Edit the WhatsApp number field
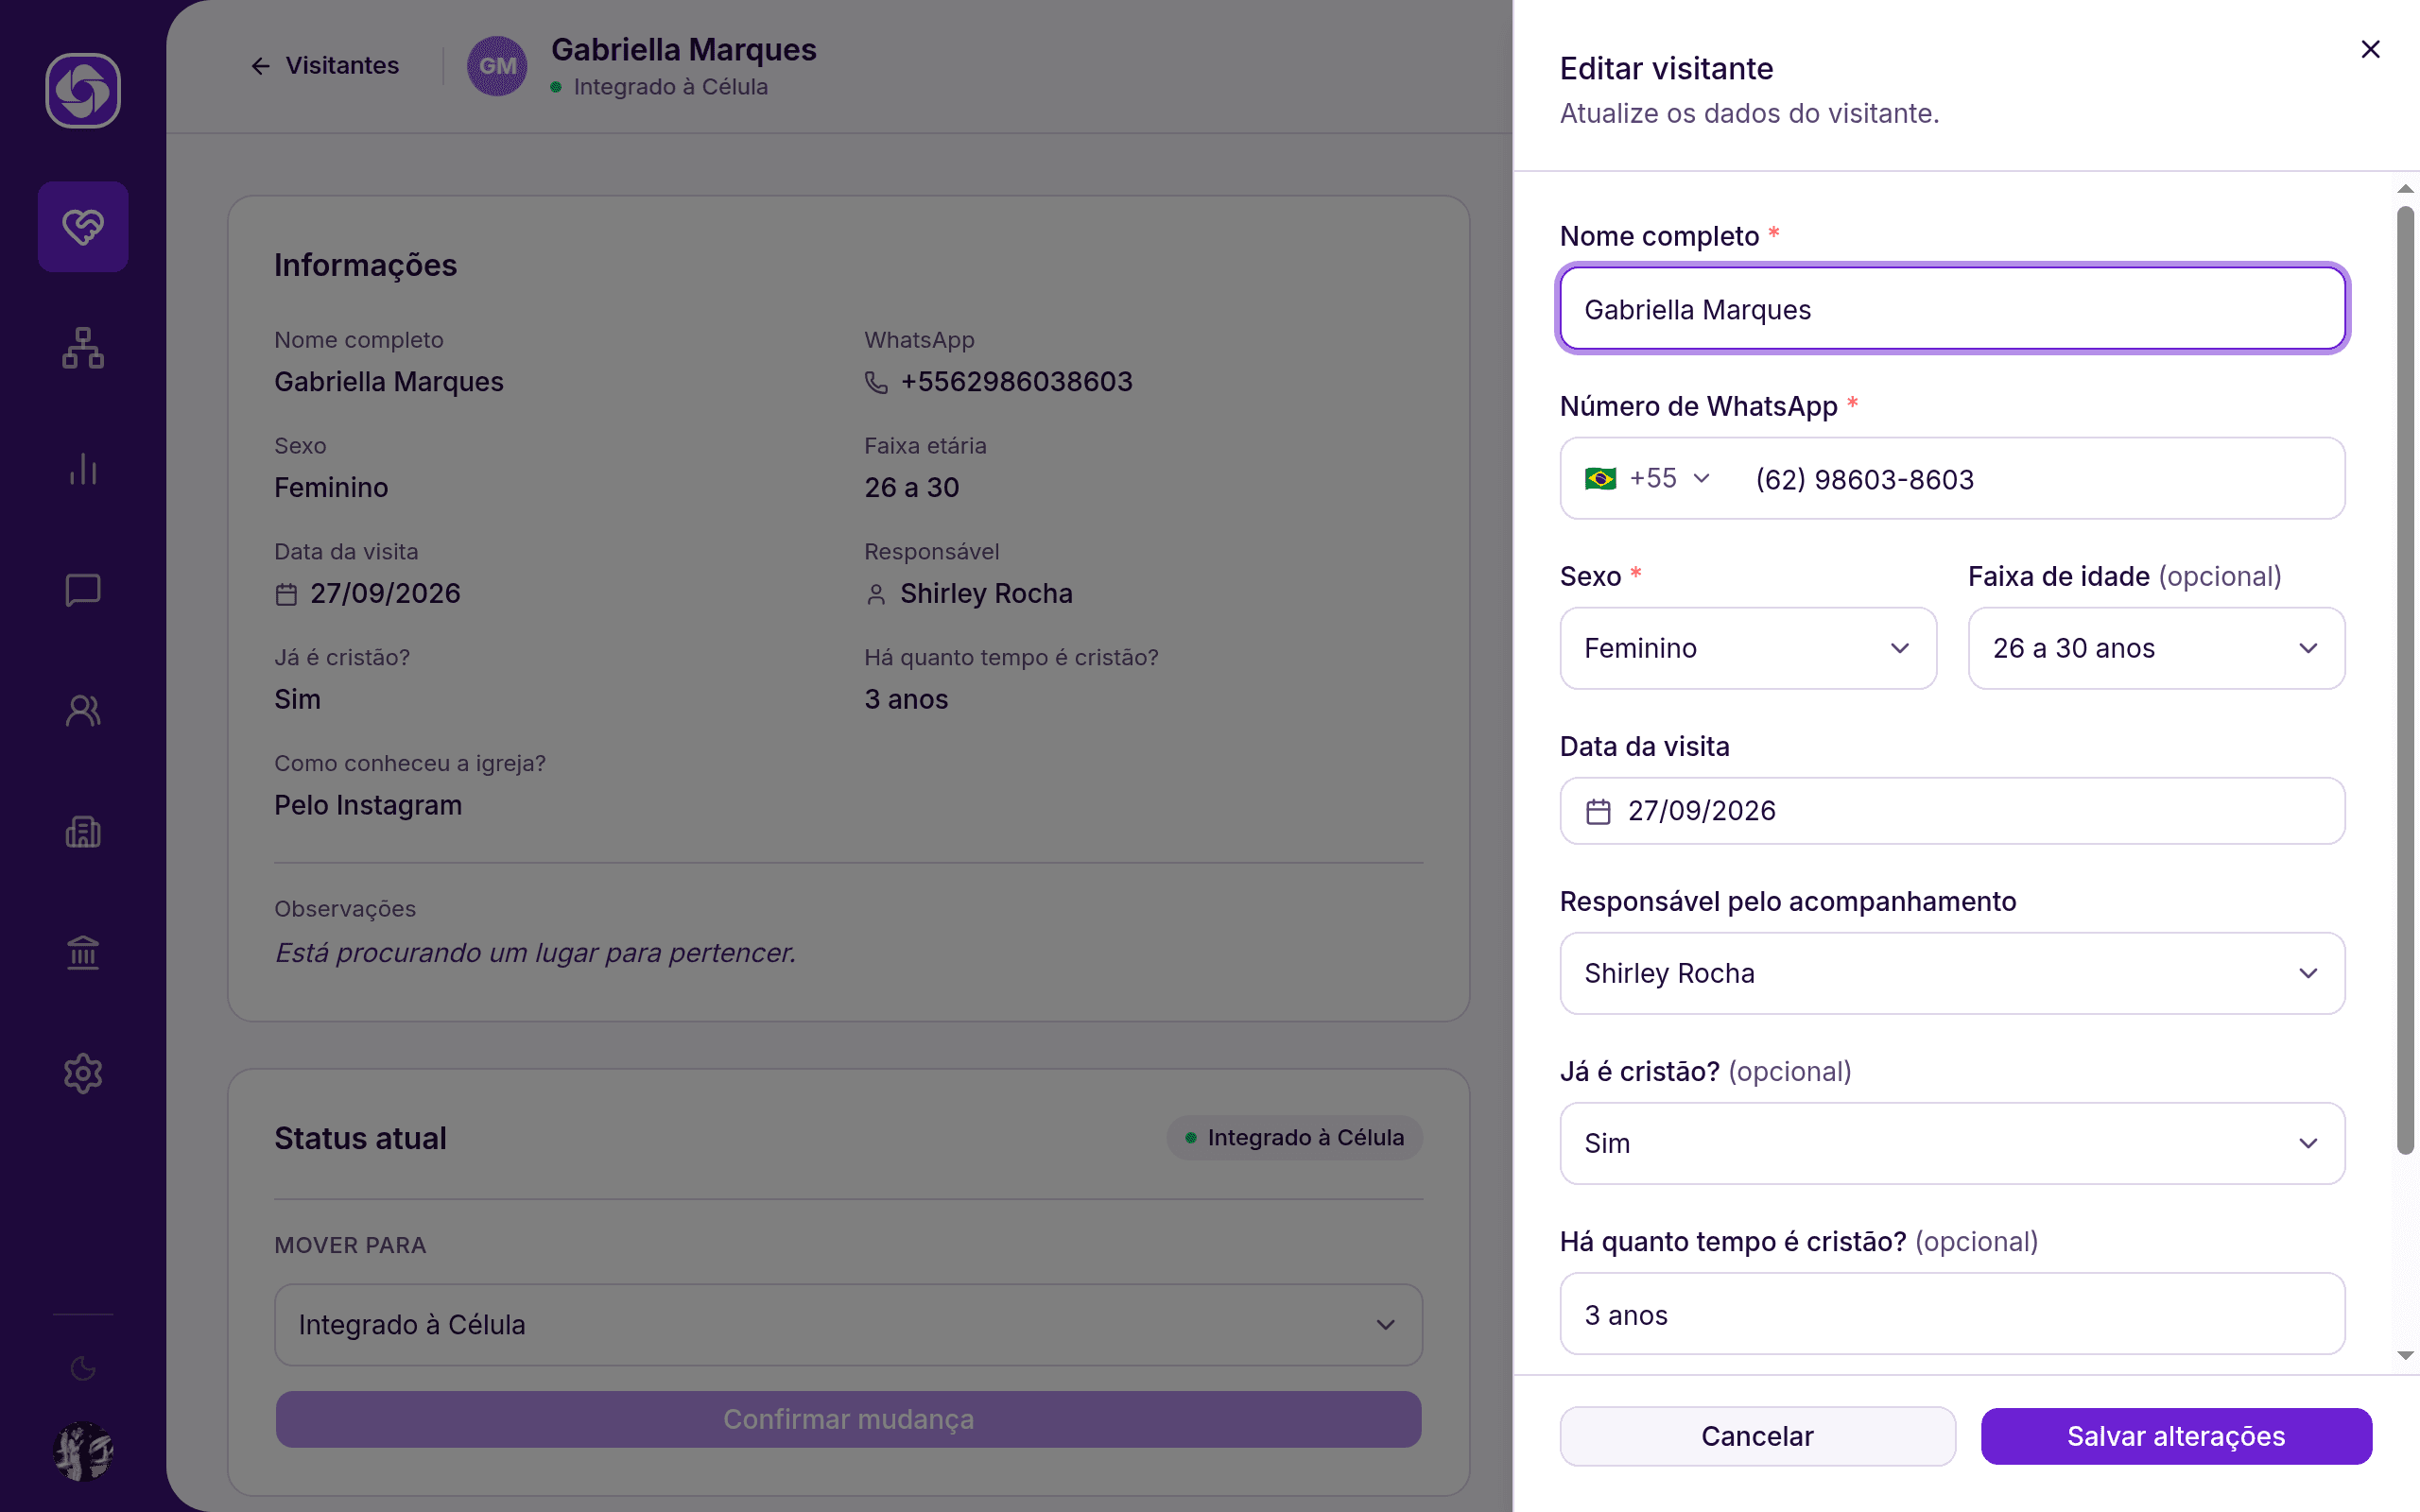The image size is (2420, 1512). [2040, 479]
